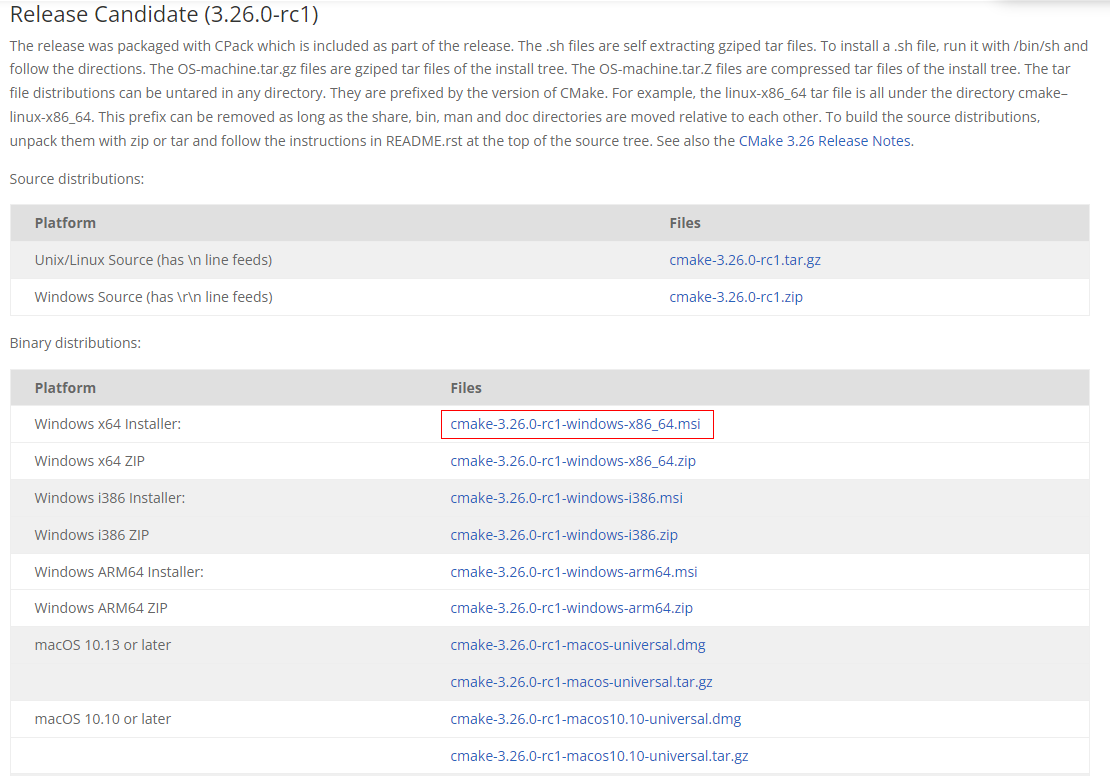Download the Windows i386 .msi installer
The height and width of the screenshot is (776, 1110).
click(x=566, y=498)
